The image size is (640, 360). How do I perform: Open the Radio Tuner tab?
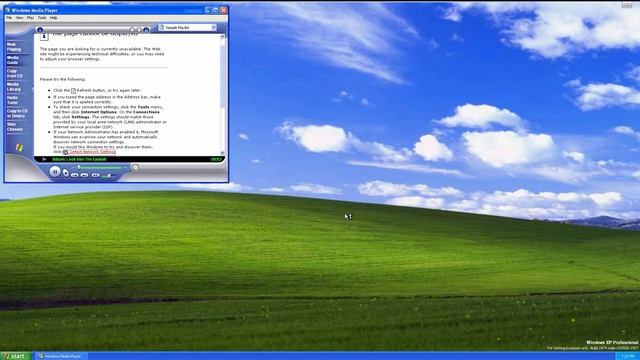point(13,100)
